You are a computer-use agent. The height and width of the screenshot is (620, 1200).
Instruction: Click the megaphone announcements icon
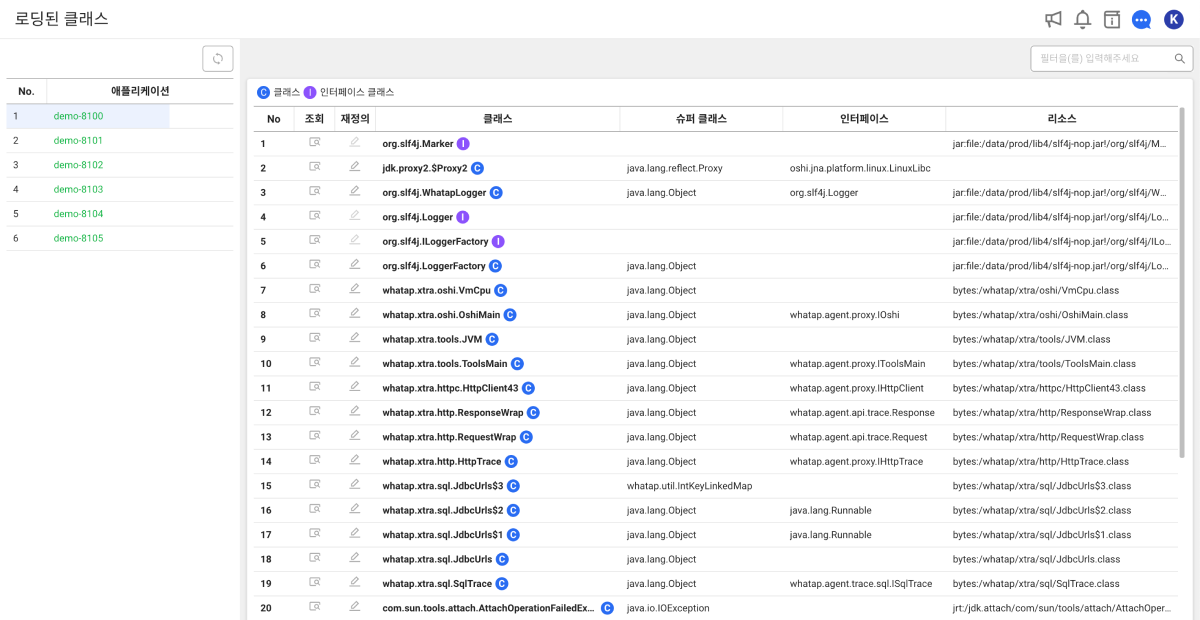[x=1053, y=19]
